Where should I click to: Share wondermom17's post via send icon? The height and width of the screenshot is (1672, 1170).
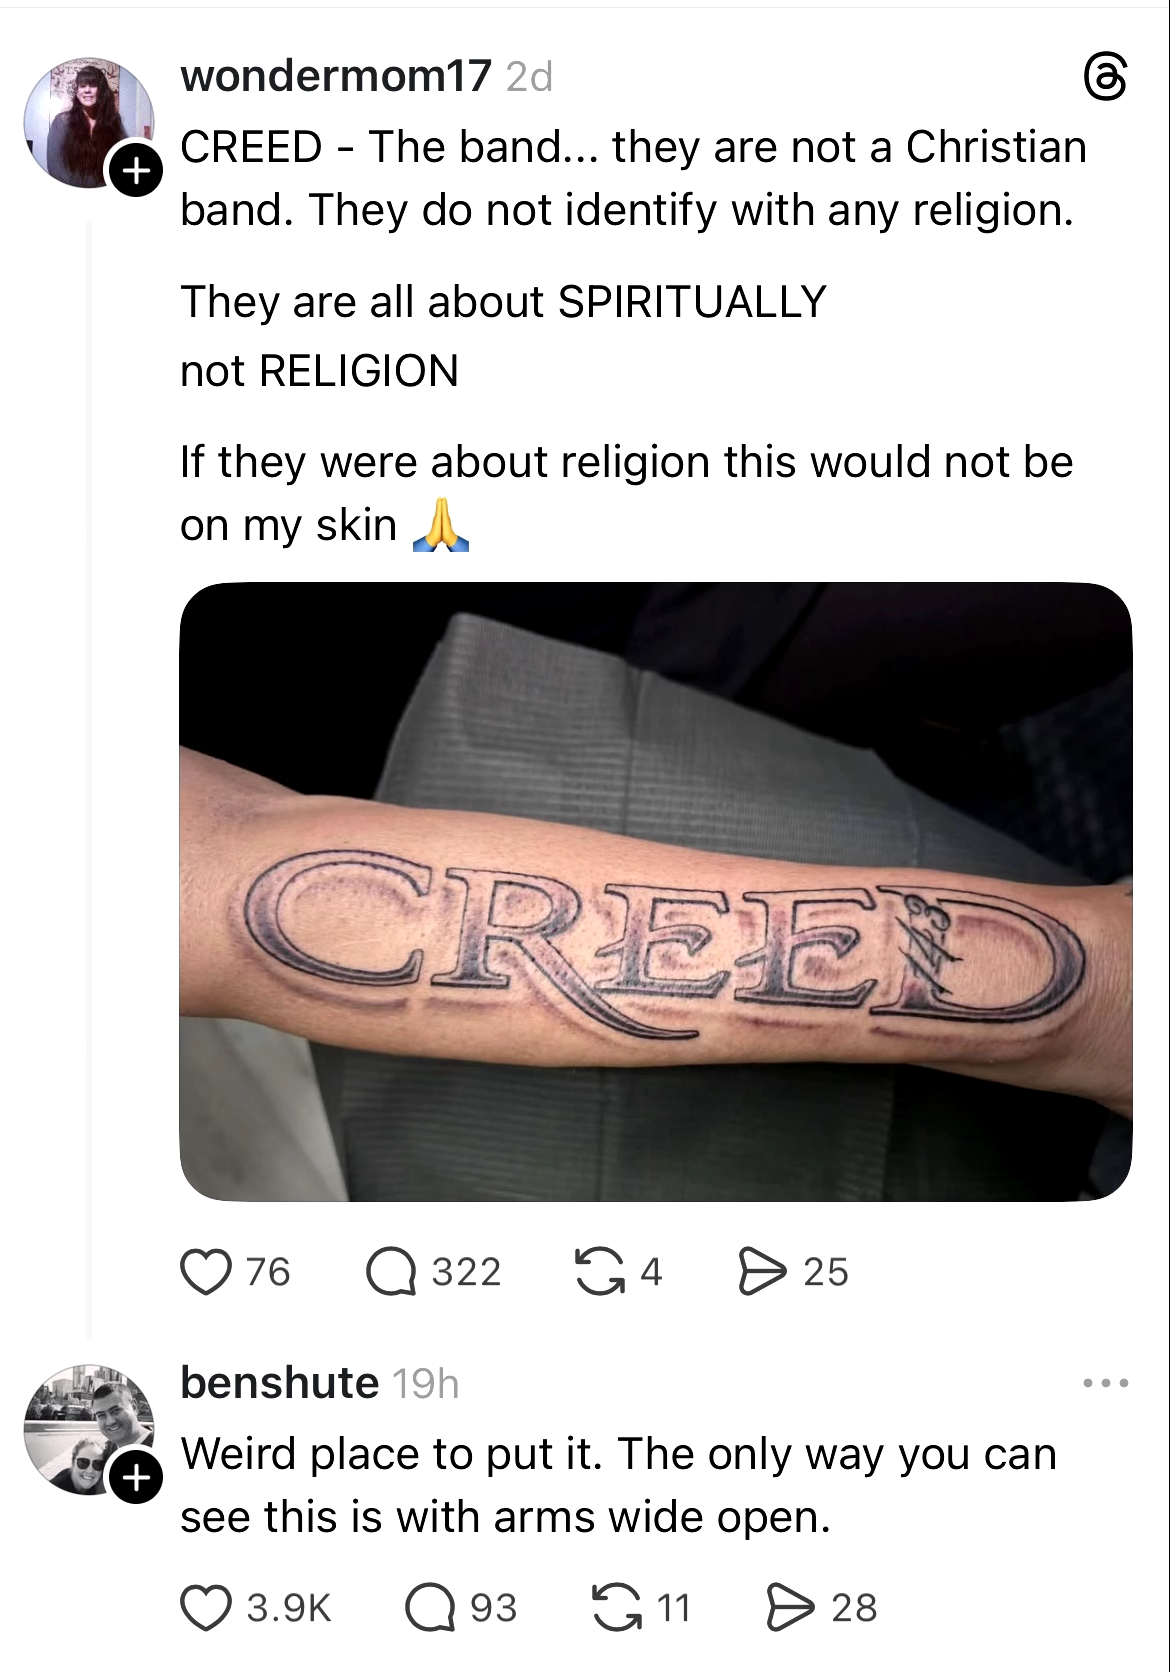762,1272
